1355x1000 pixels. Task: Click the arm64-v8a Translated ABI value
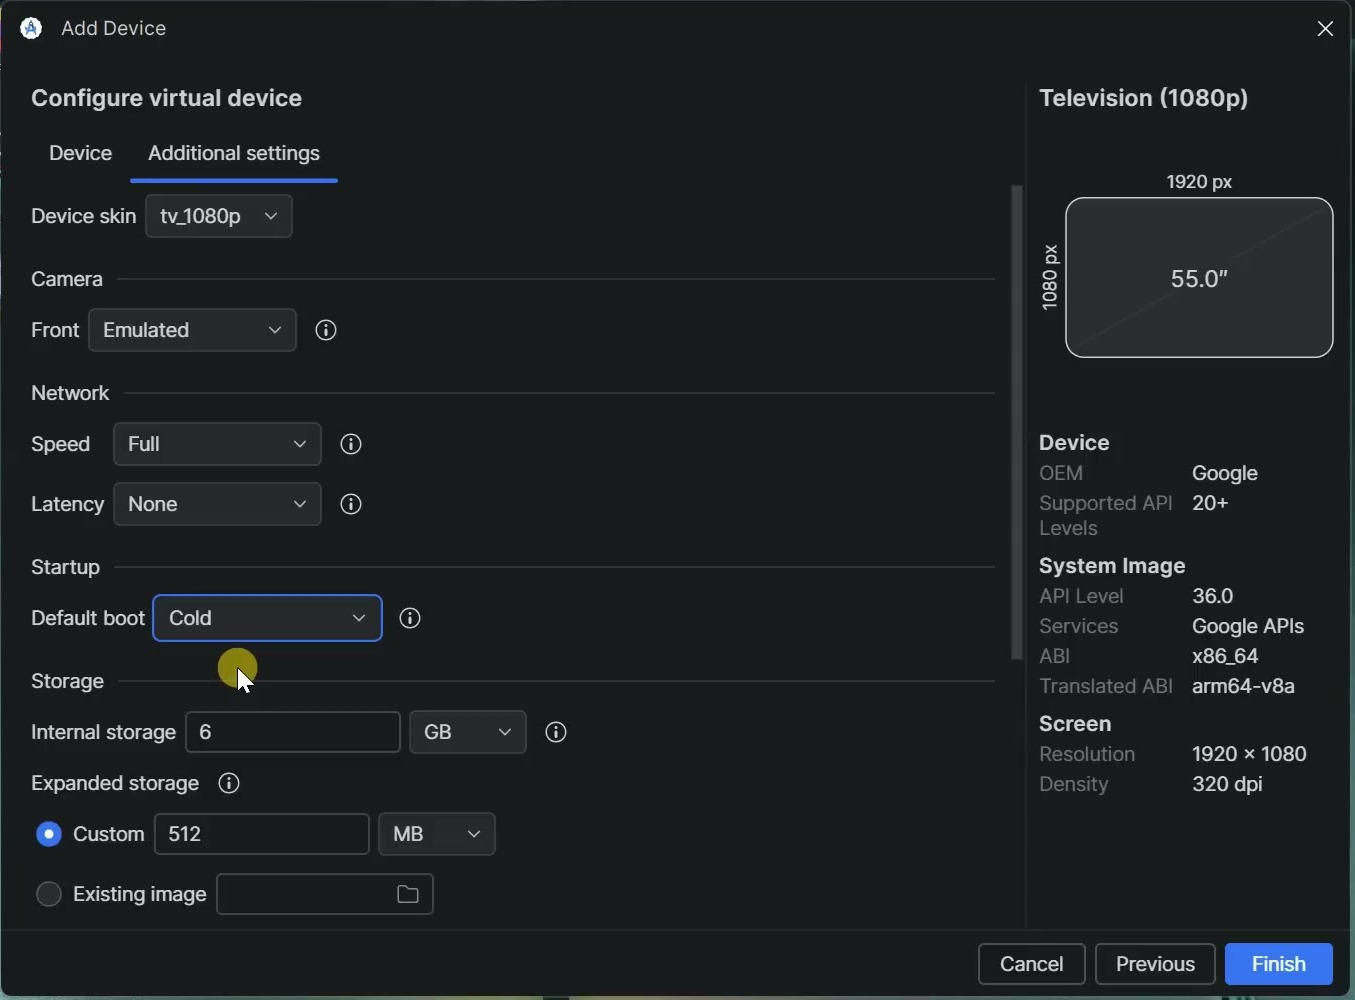pos(1245,687)
